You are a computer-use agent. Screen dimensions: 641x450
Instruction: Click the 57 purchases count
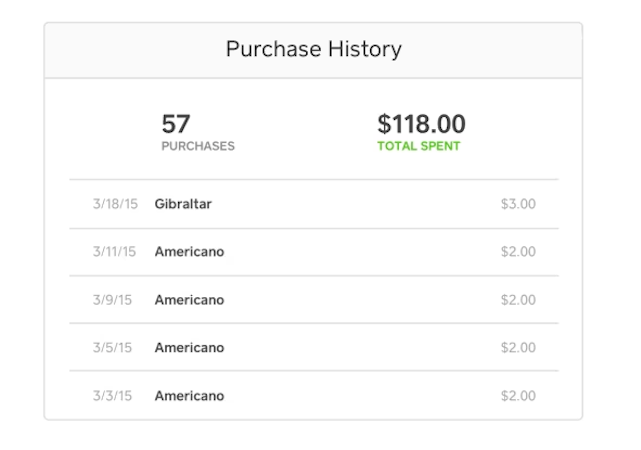point(176,124)
